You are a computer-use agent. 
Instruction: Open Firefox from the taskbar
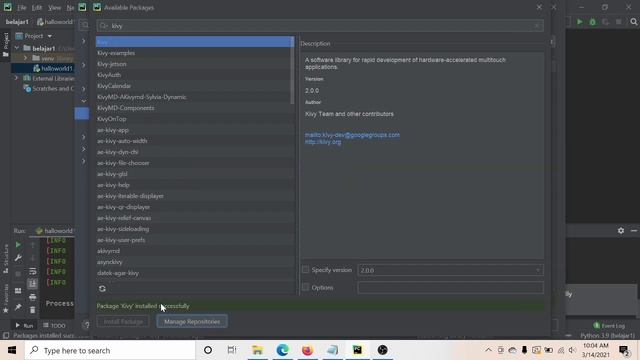coord(307,350)
